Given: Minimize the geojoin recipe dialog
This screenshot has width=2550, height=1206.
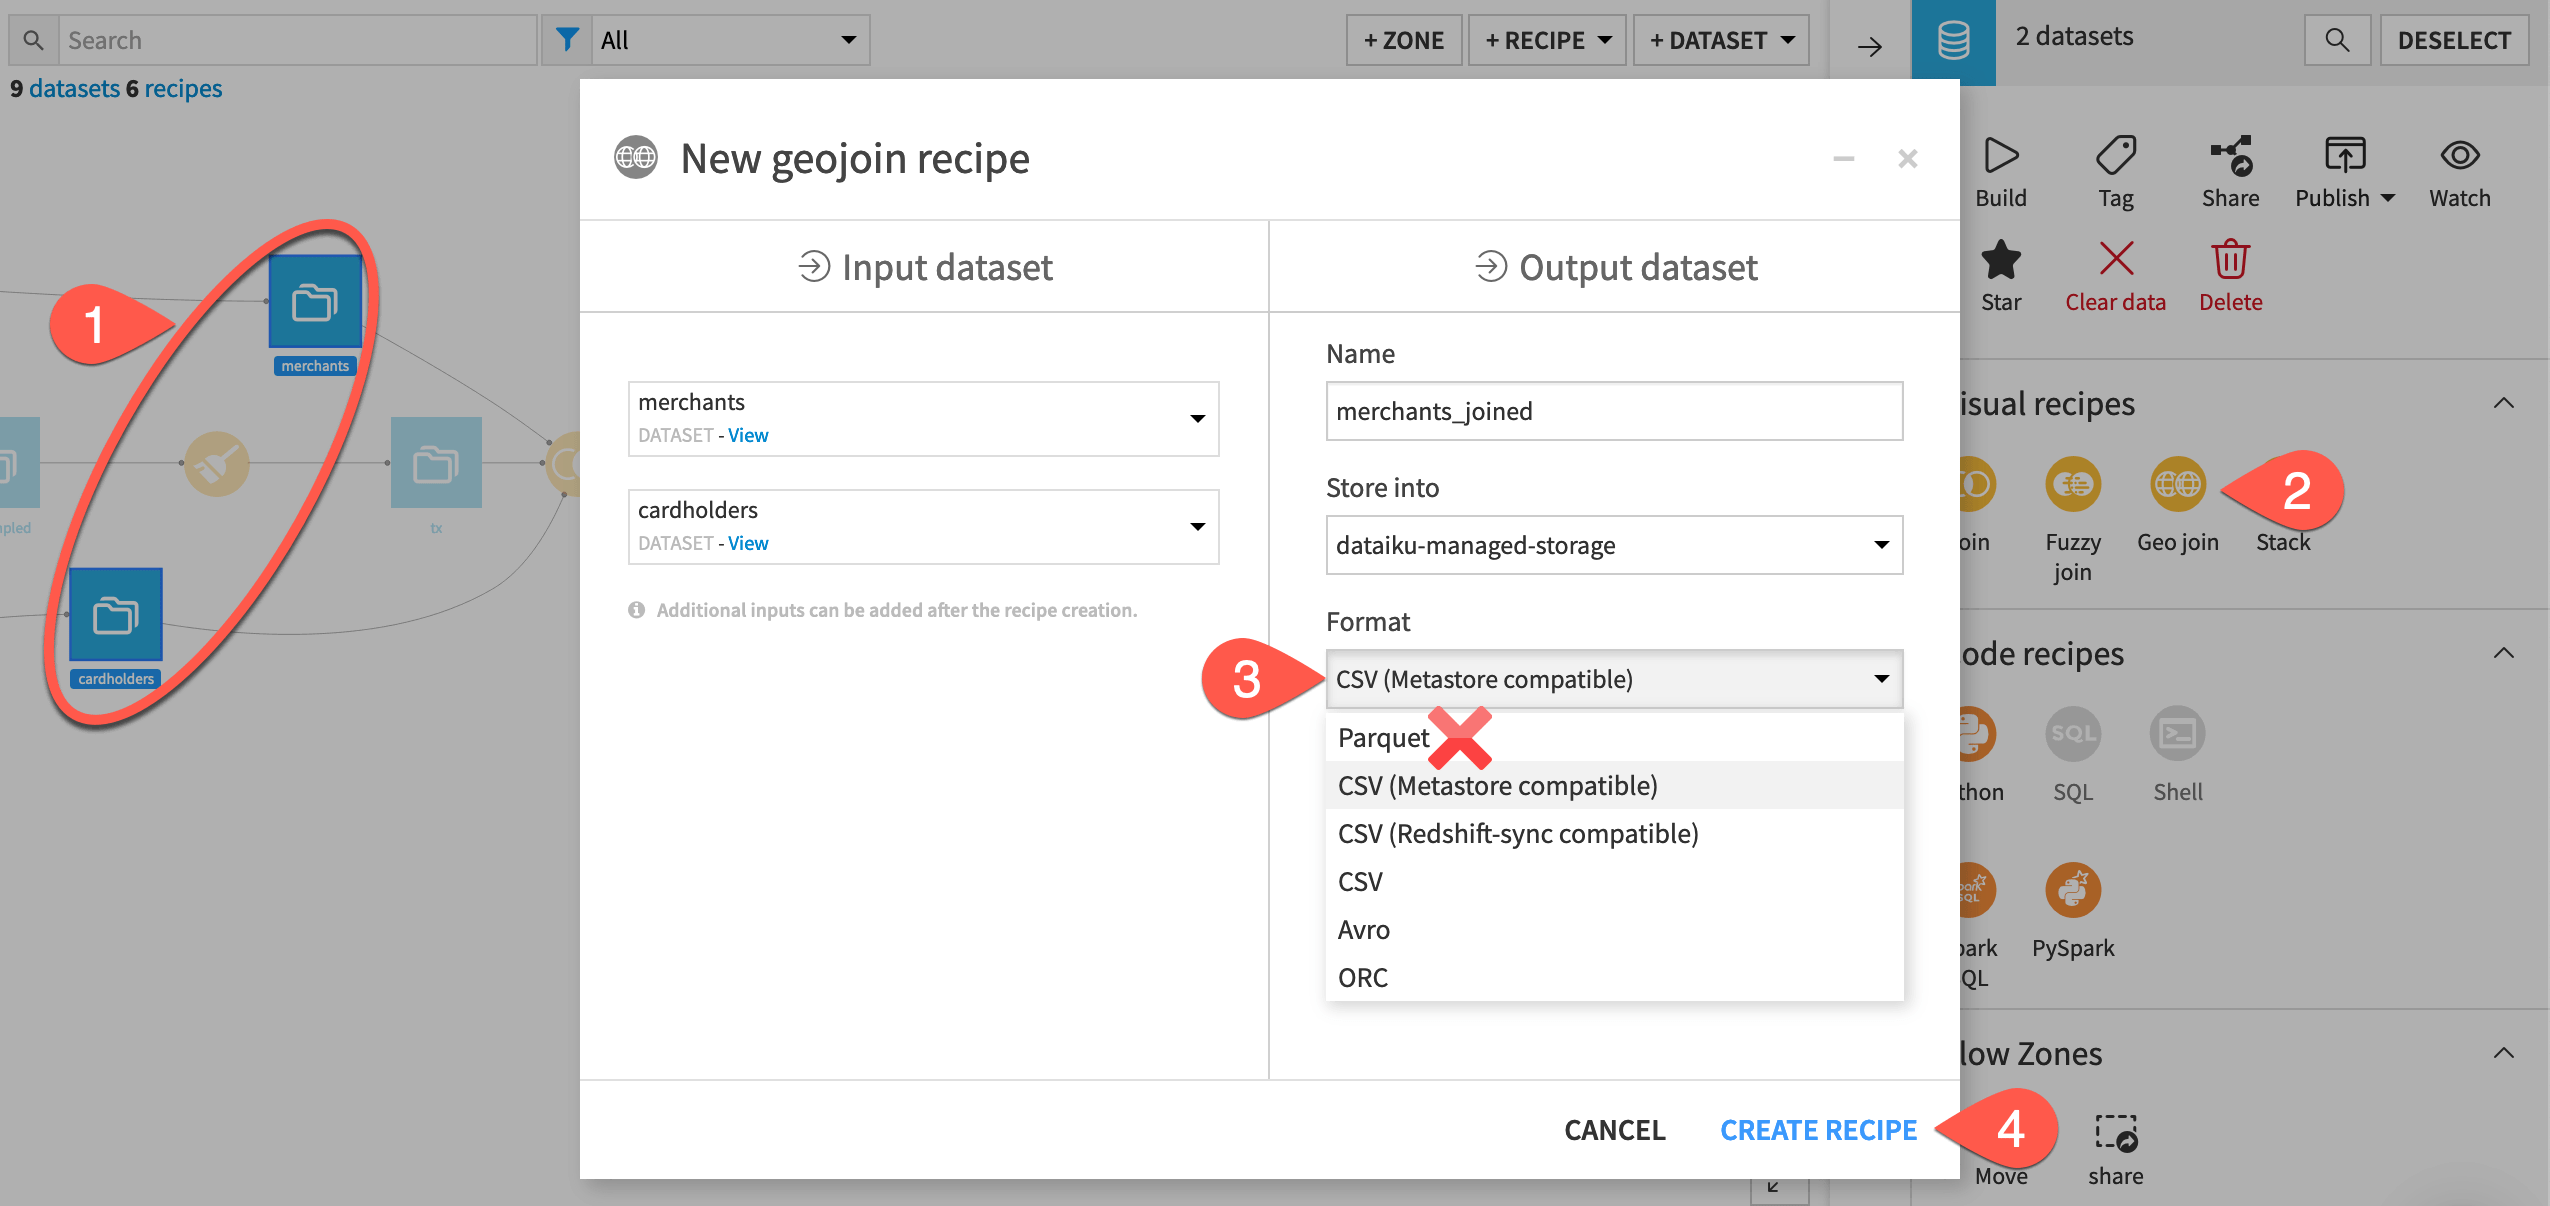Looking at the screenshot, I should tap(1844, 158).
